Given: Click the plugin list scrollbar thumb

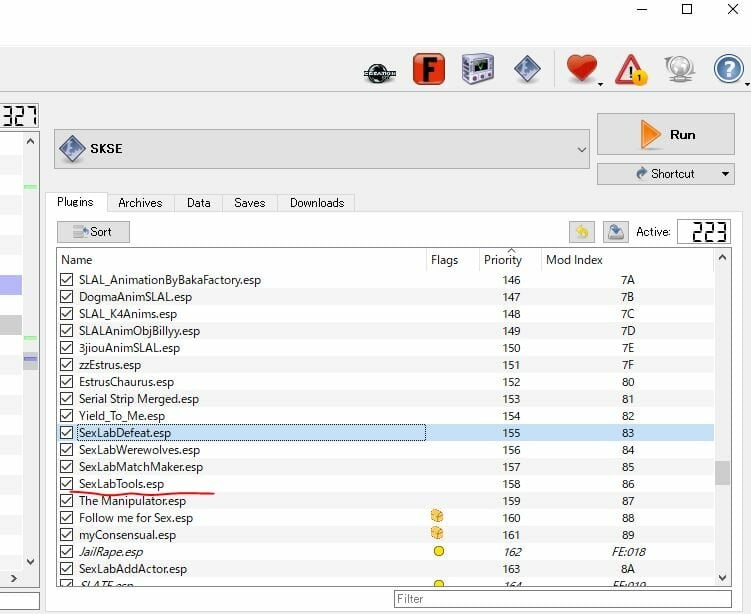Looking at the screenshot, I should coord(722,473).
